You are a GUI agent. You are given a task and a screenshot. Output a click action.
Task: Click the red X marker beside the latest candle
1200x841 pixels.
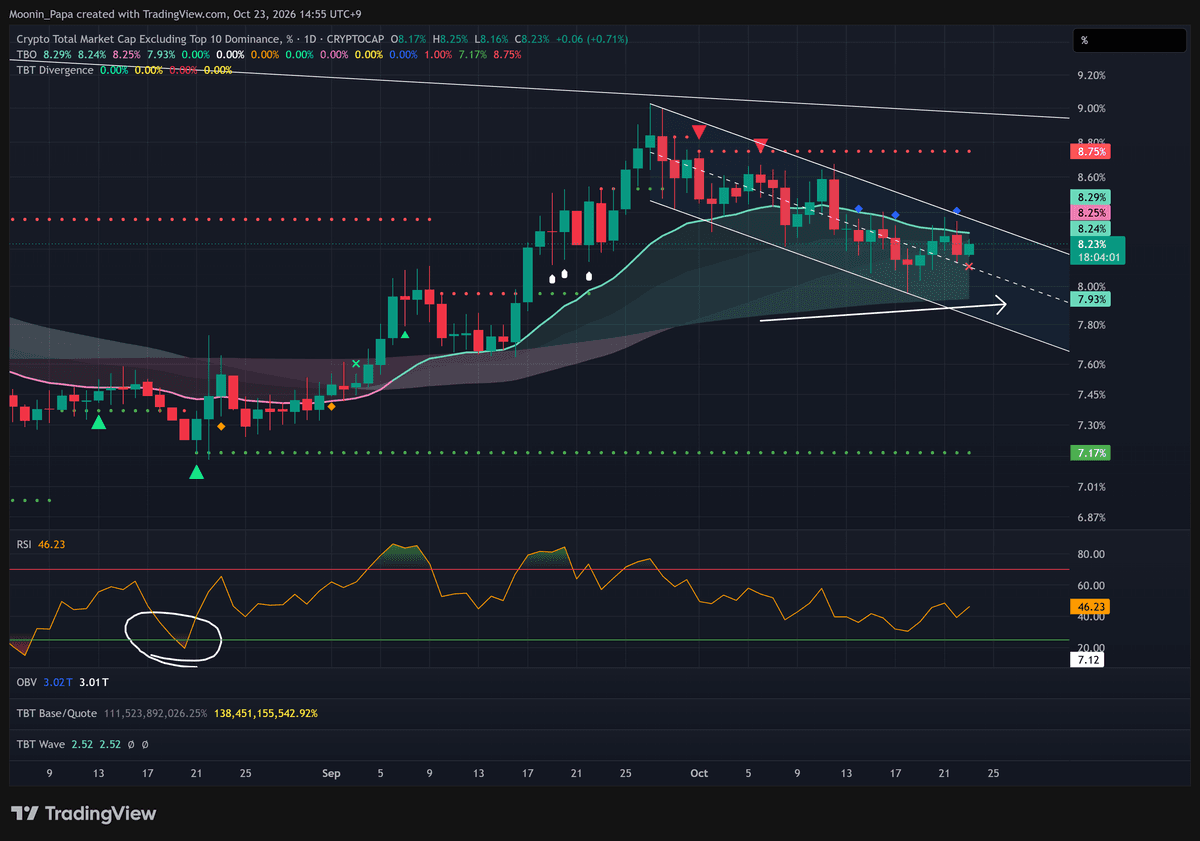tap(968, 265)
